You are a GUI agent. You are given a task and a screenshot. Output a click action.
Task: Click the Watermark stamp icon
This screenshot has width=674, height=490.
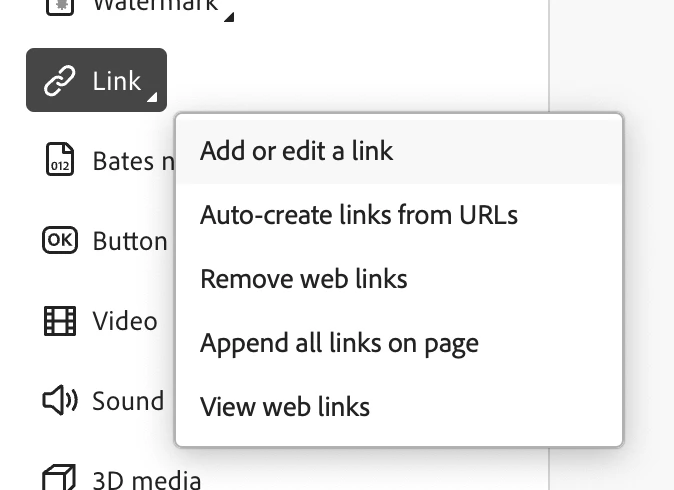60,6
